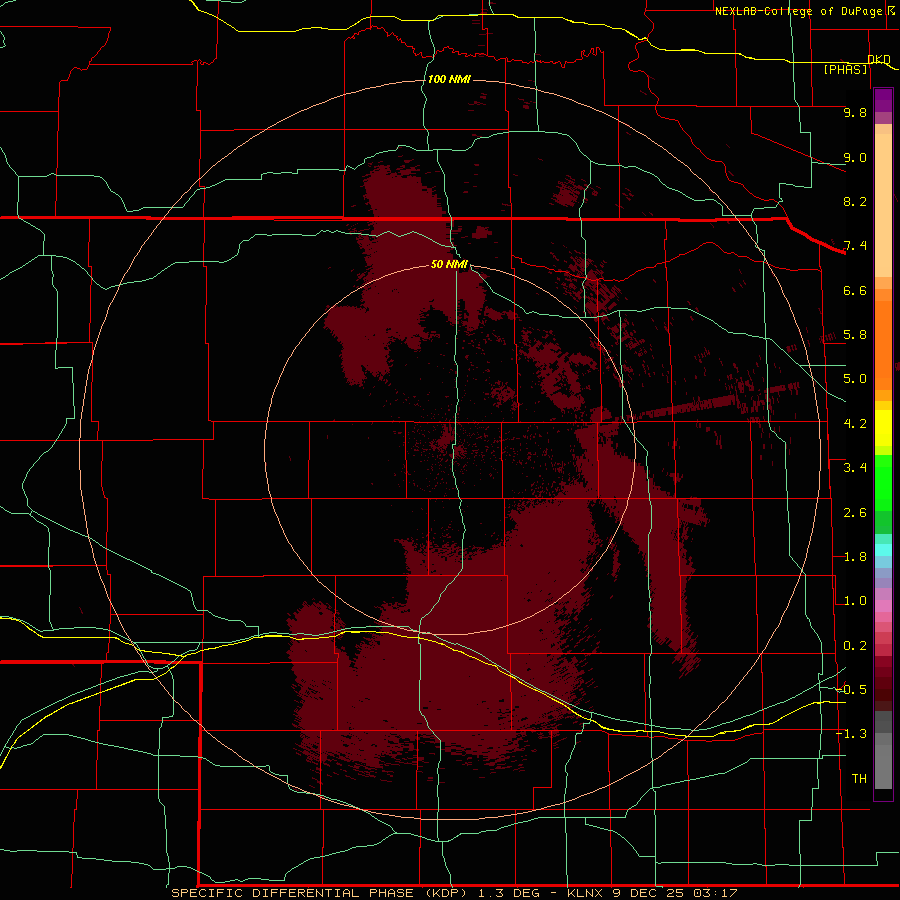Click the 9.0 scale value
Screen dimensions: 900x900
pyautogui.click(x=855, y=157)
